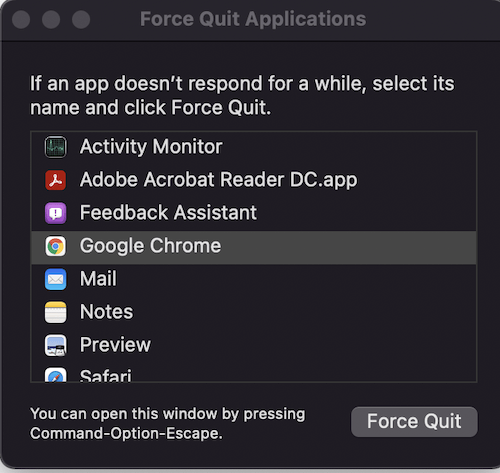Image resolution: width=500 pixels, height=473 pixels.
Task: Select the Preview list entry
Action: tap(254, 345)
